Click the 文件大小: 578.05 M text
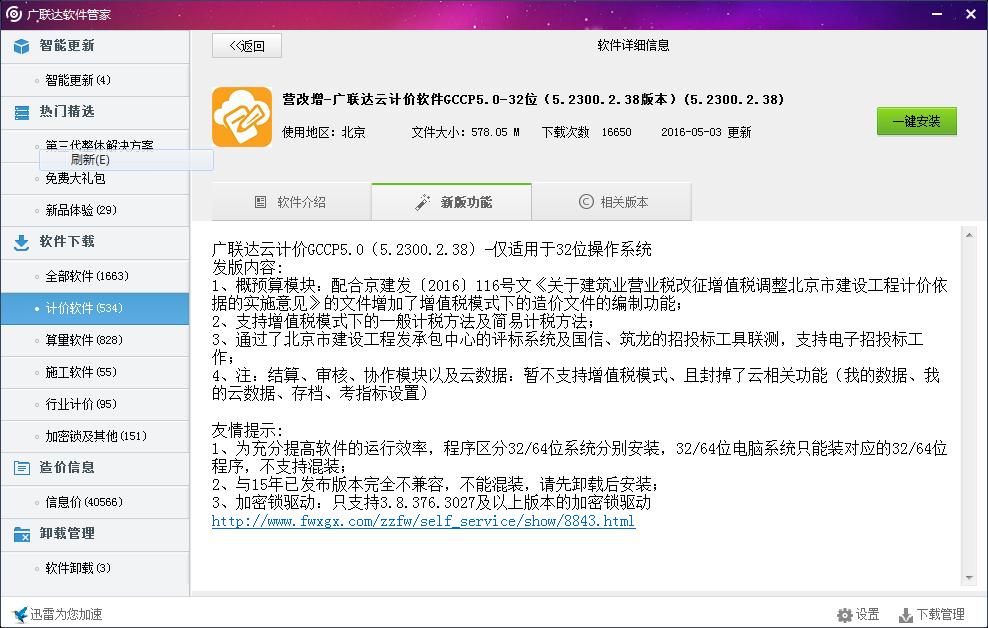 (x=466, y=132)
